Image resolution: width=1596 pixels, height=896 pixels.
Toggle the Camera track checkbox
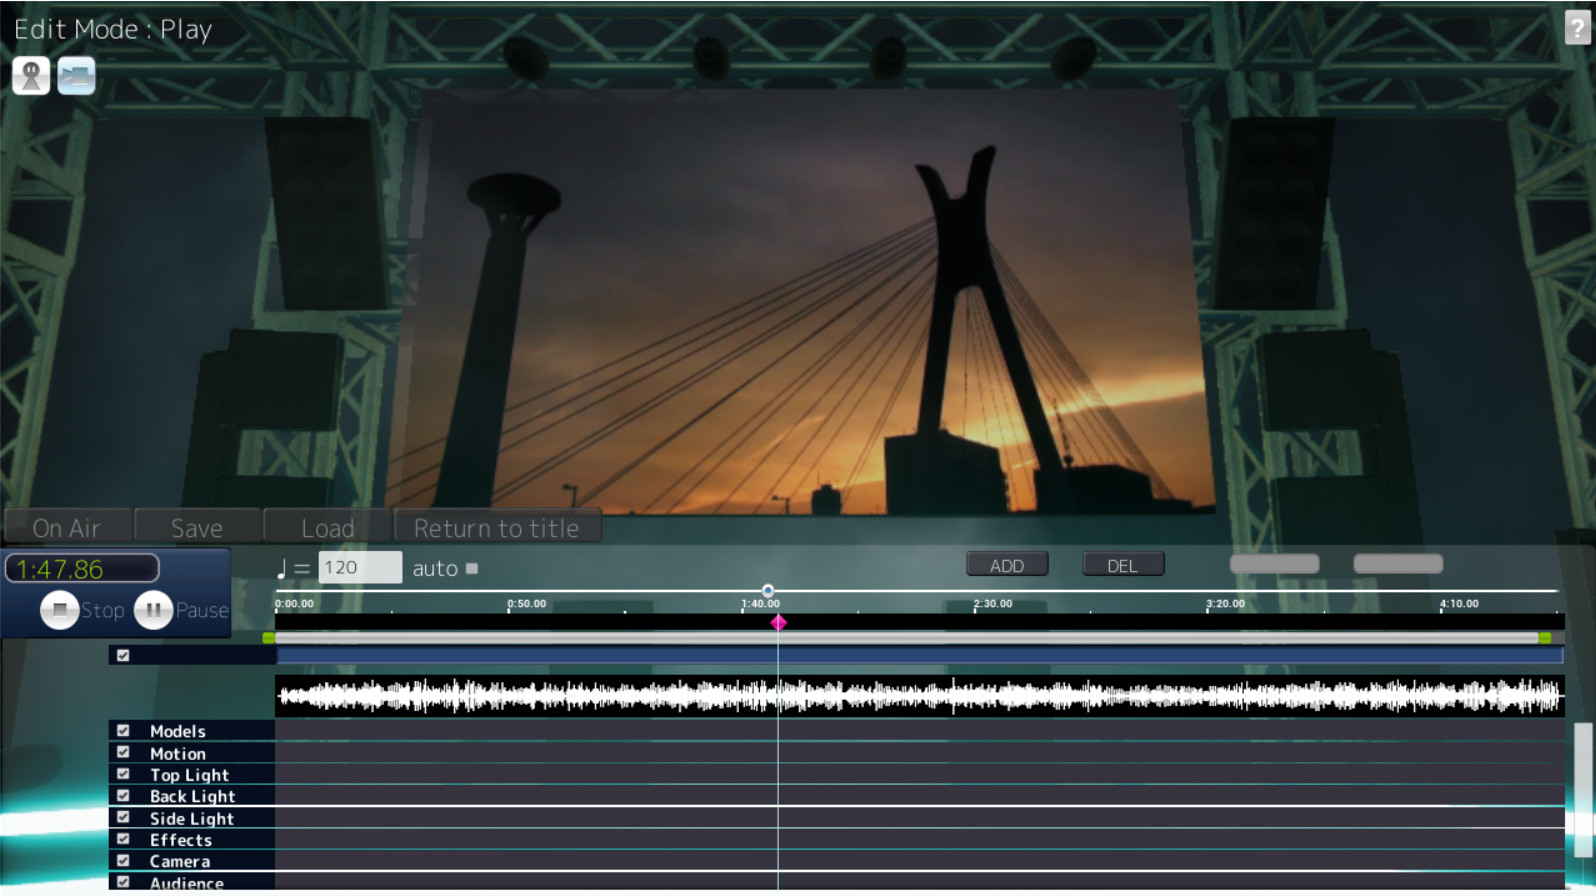click(x=123, y=860)
